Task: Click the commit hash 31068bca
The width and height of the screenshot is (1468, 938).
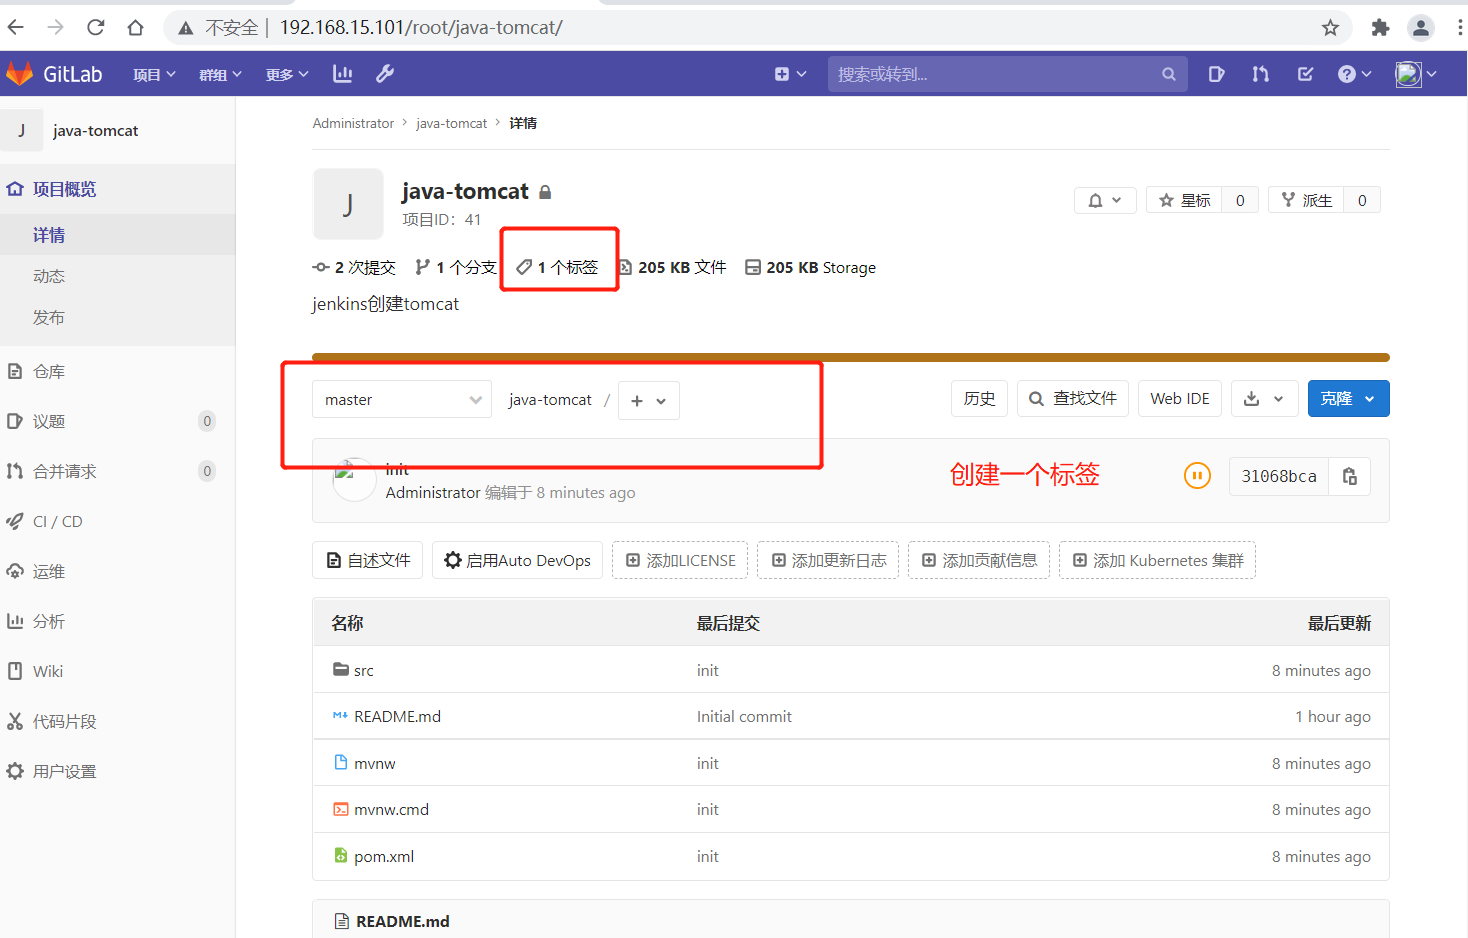Action: coord(1279,476)
